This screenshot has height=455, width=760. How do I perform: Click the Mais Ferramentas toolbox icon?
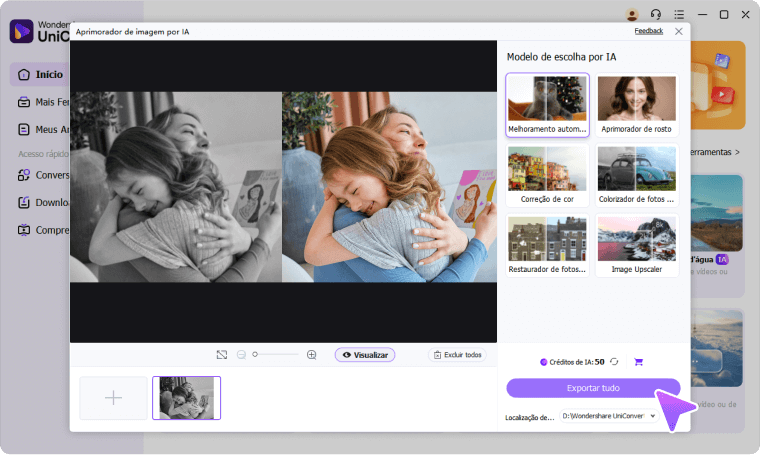point(24,102)
